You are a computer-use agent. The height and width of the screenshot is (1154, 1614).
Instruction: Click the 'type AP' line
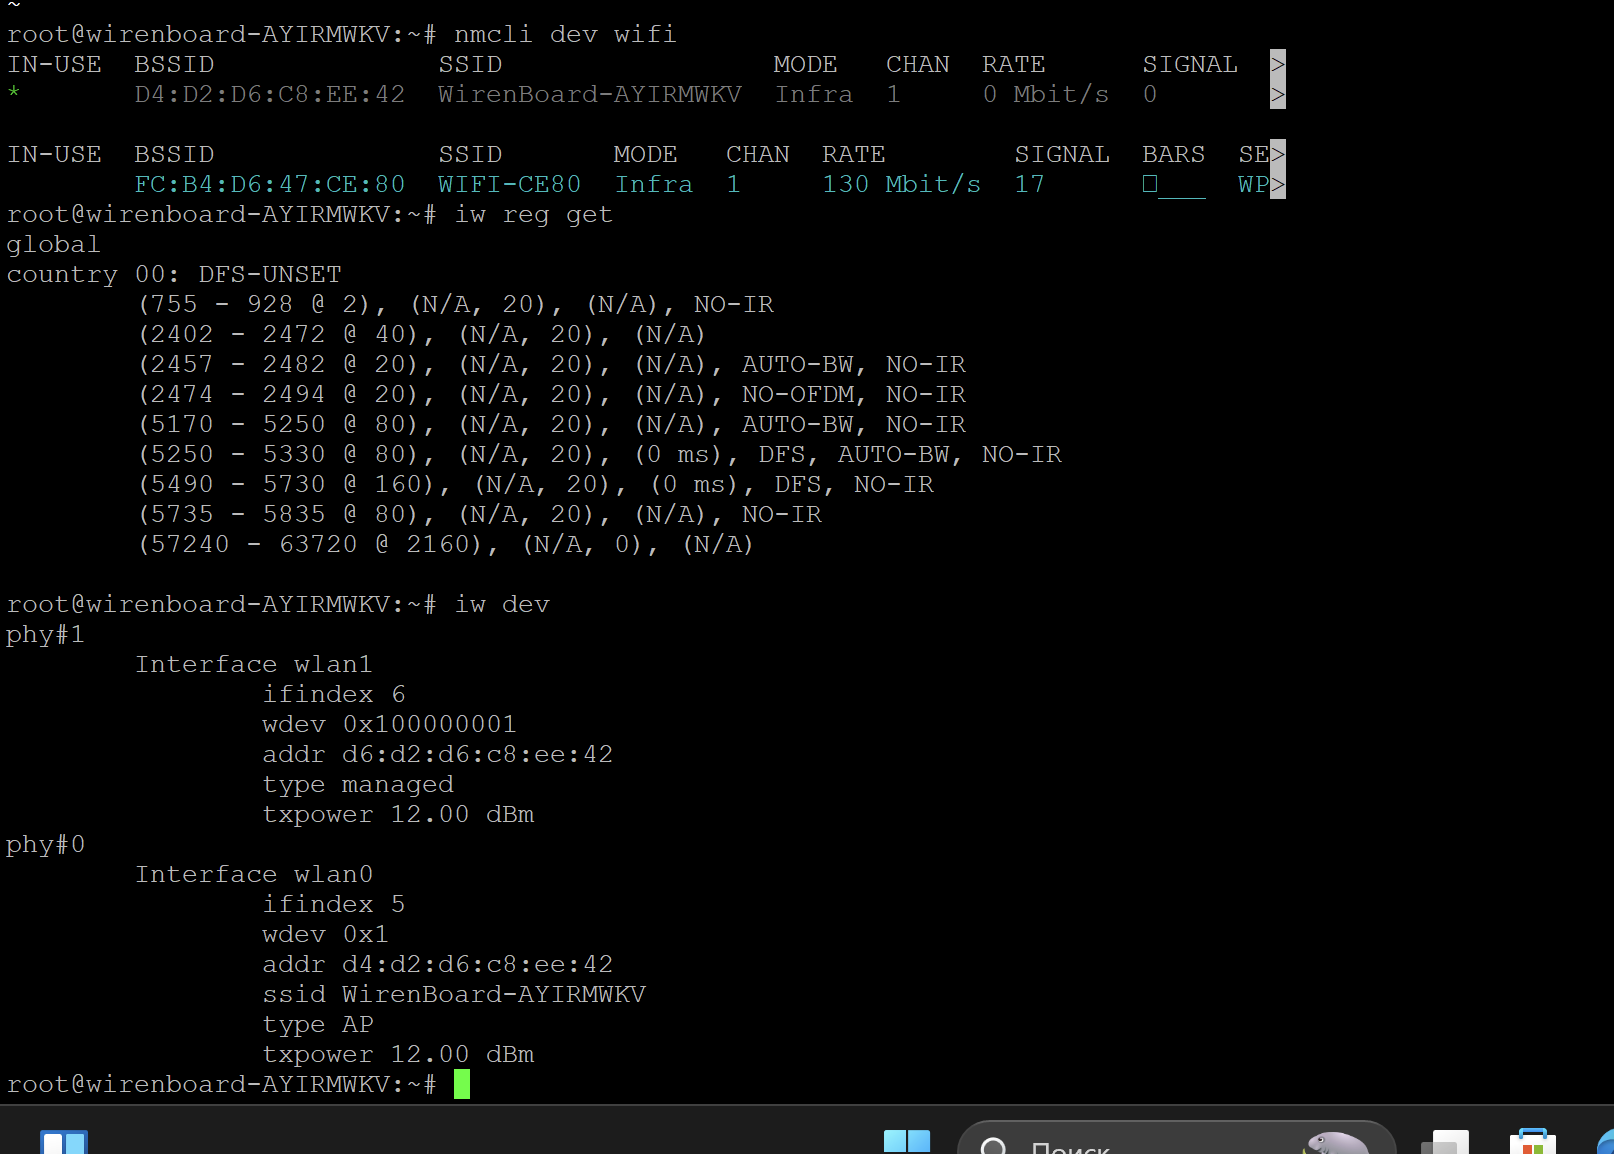tap(318, 1025)
